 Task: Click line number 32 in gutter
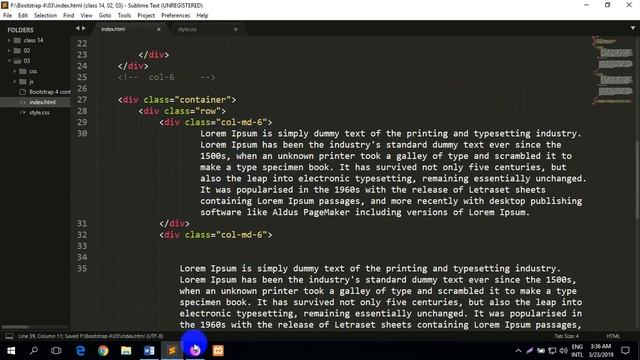(x=82, y=235)
